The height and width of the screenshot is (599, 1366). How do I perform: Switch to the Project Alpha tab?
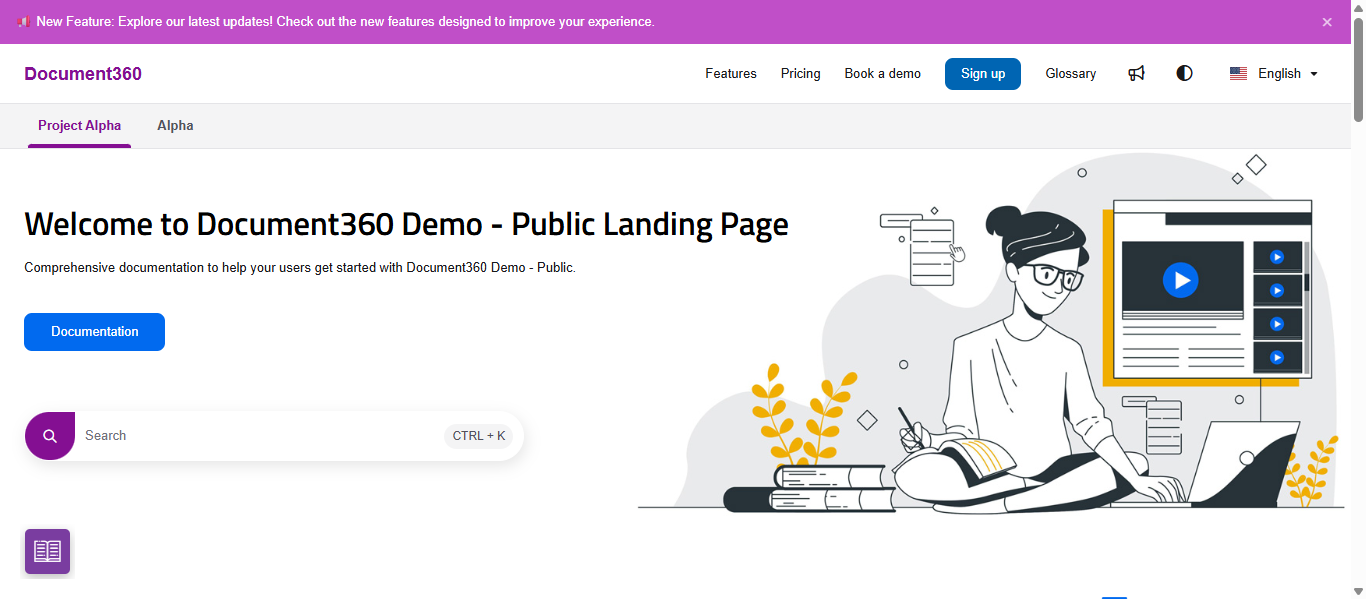(x=79, y=126)
